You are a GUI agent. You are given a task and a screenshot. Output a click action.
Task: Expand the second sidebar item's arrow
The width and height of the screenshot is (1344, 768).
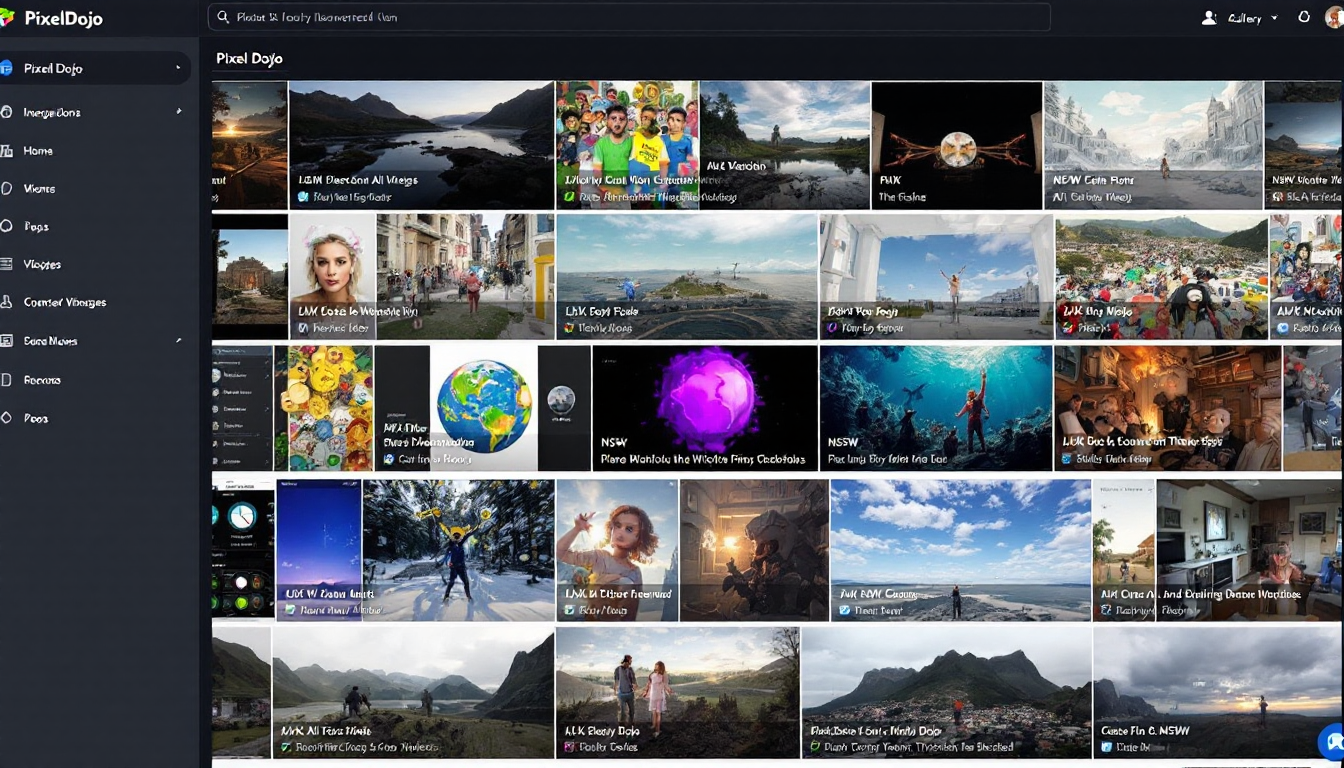[x=179, y=112]
